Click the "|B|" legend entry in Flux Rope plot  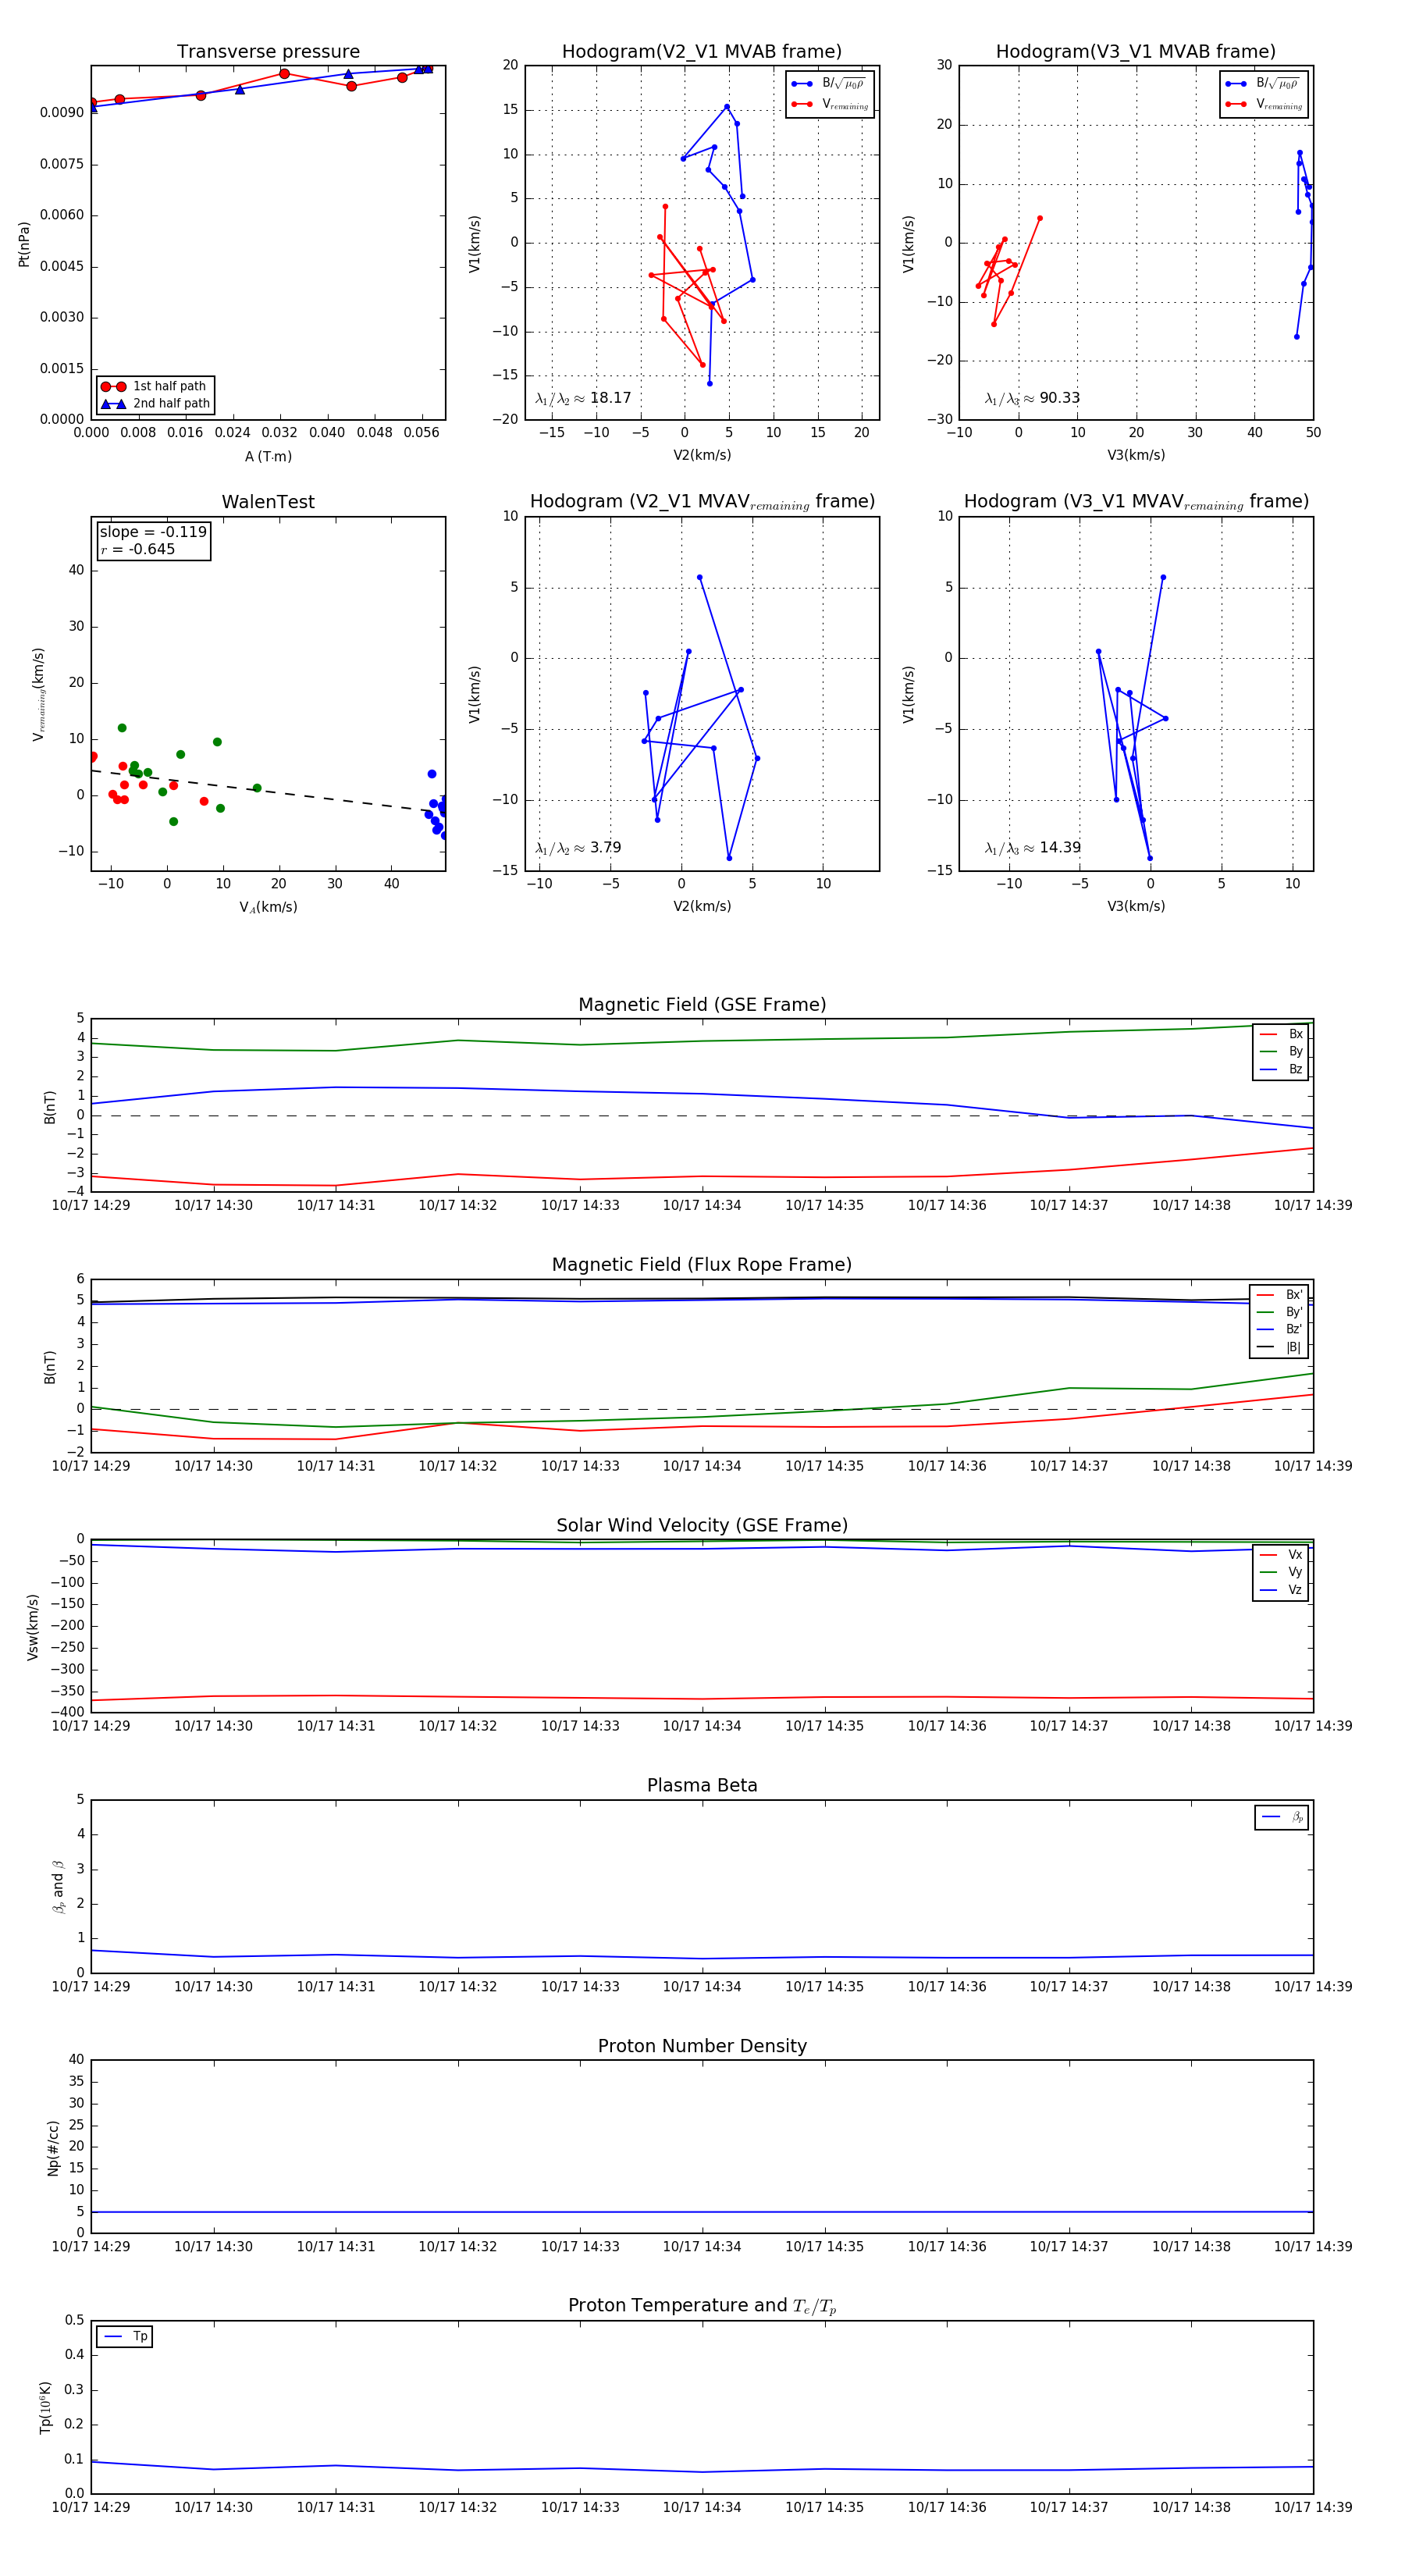point(1279,1348)
